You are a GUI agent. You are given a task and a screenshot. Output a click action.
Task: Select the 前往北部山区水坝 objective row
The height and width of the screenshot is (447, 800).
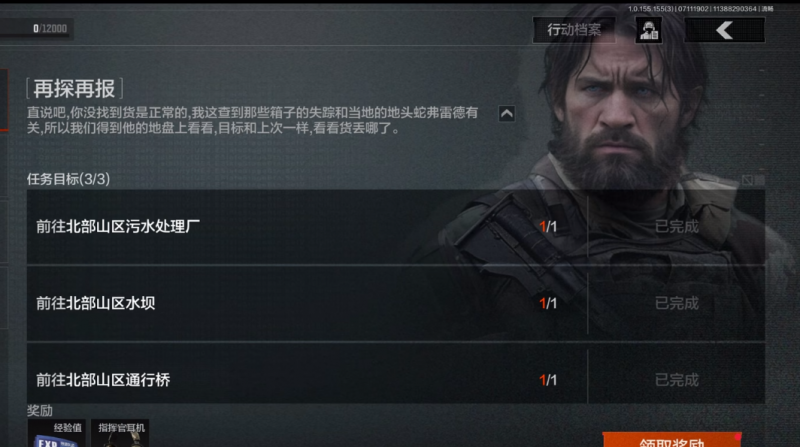pos(395,303)
